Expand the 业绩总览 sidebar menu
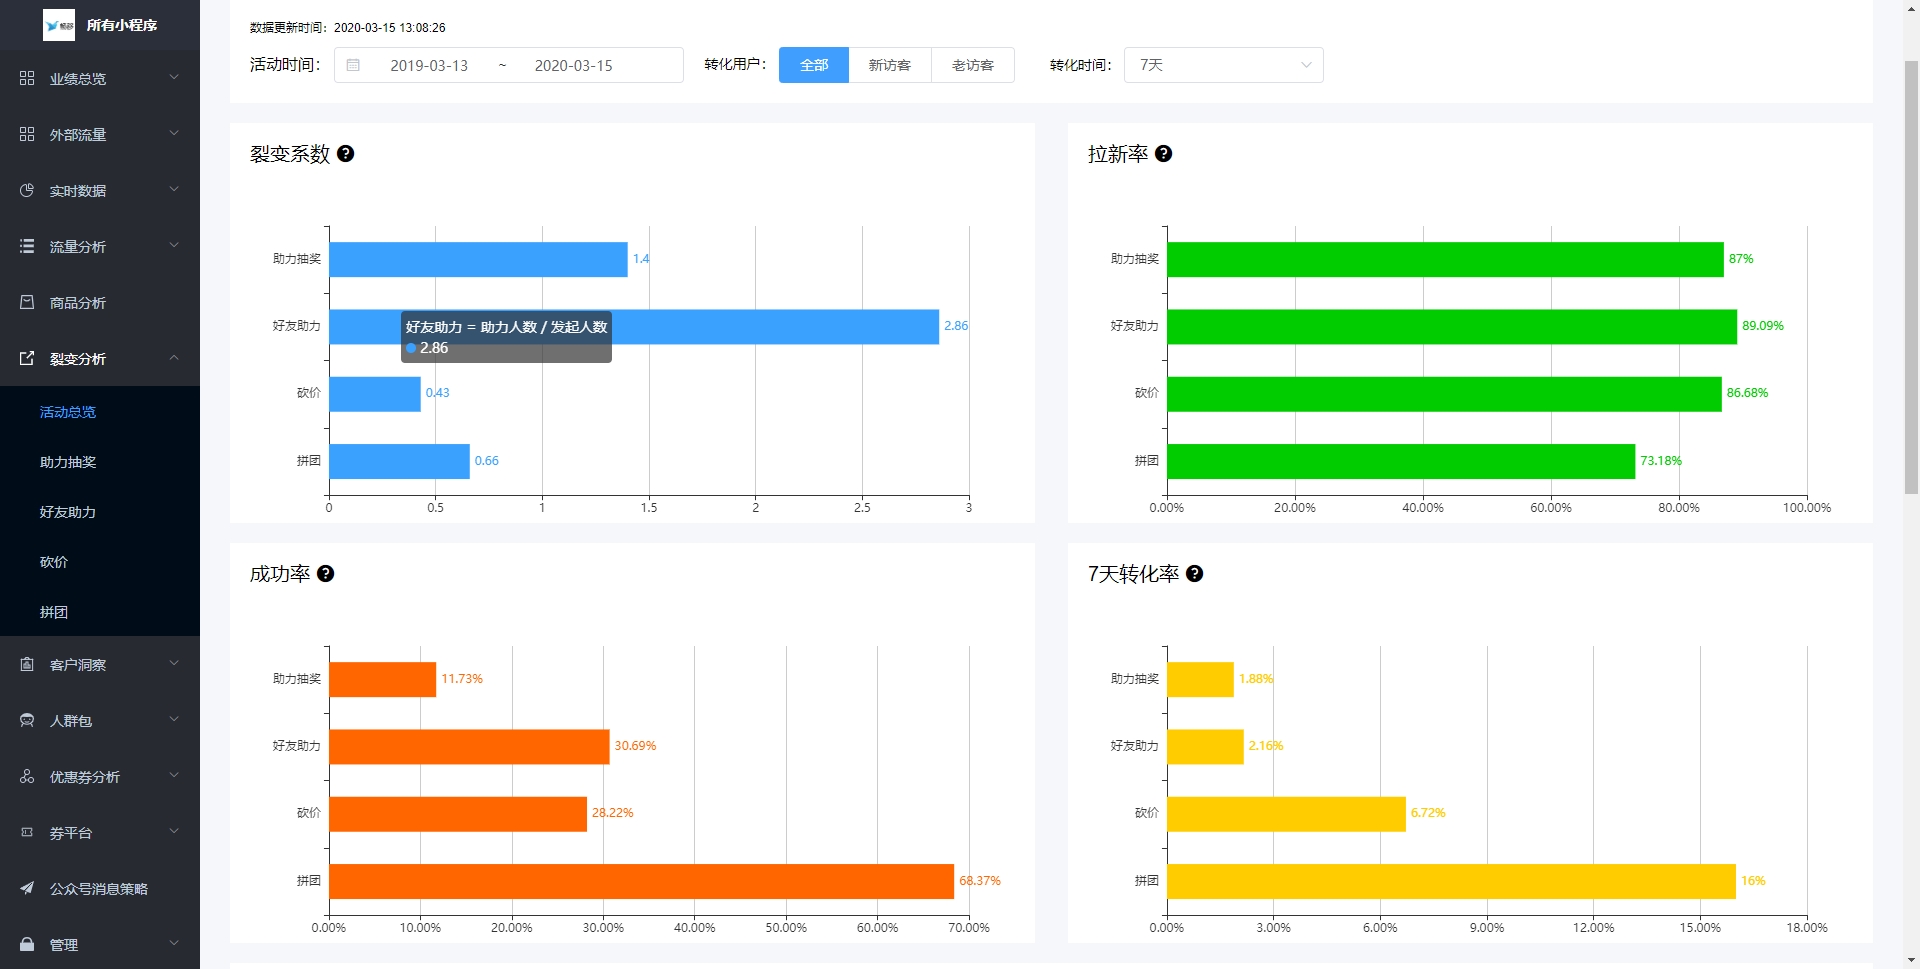Screen dimensions: 1920x969 pyautogui.click(x=100, y=78)
